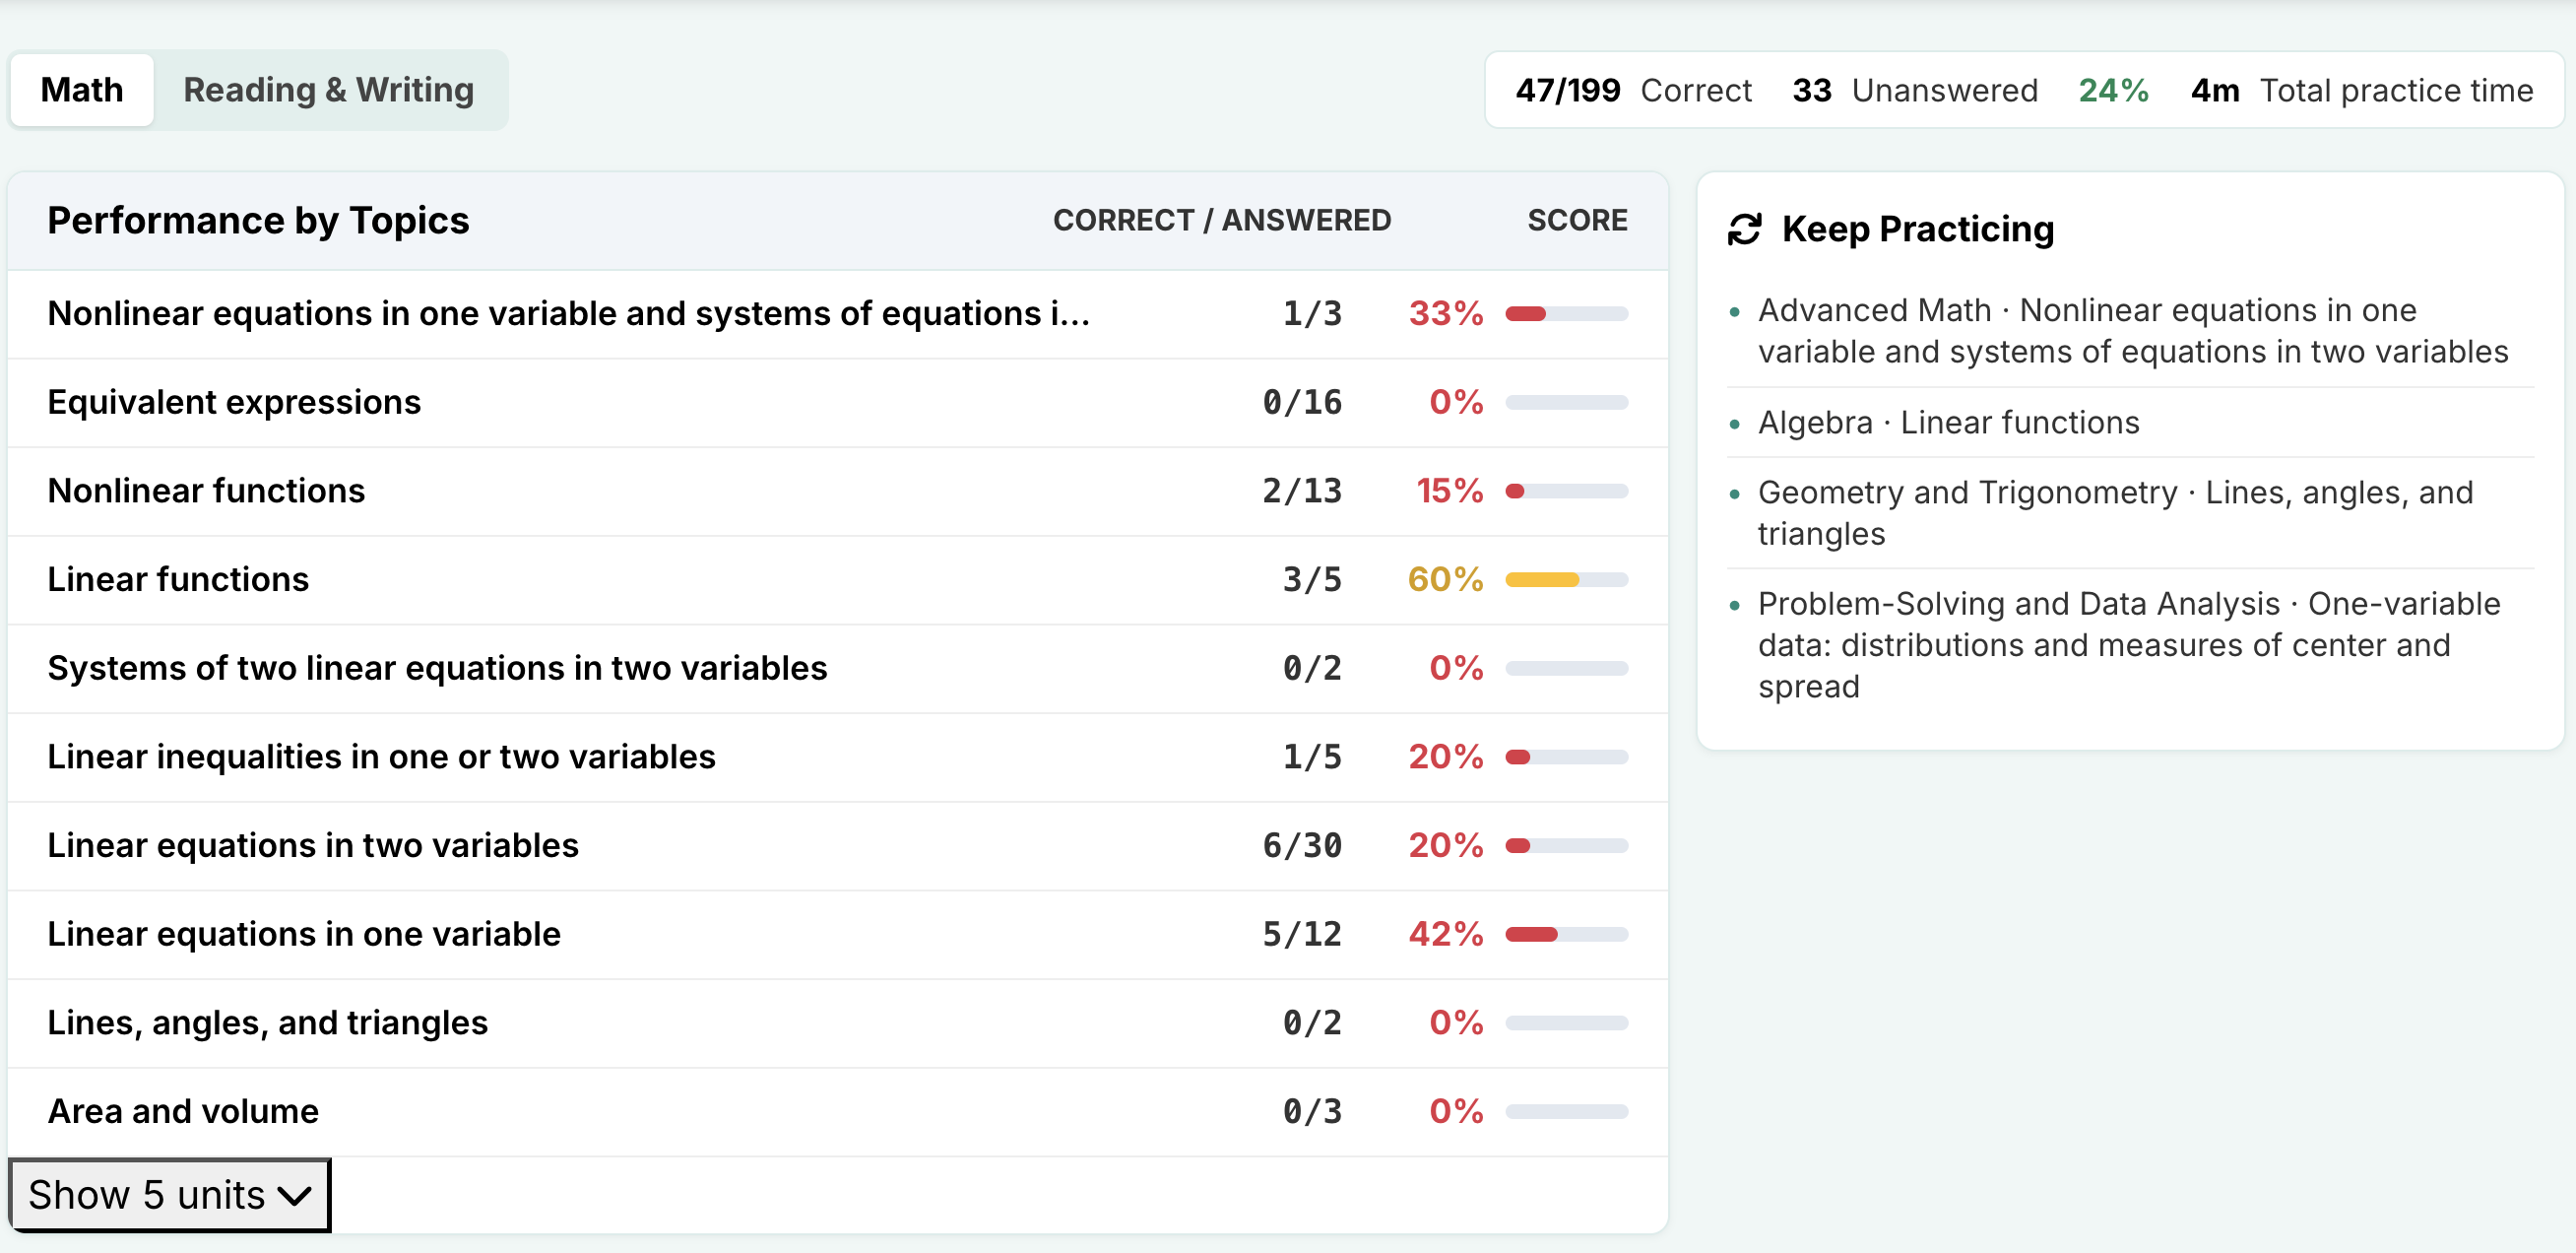The height and width of the screenshot is (1253, 2576).
Task: Click the Area and volume topic
Action: tap(183, 1110)
